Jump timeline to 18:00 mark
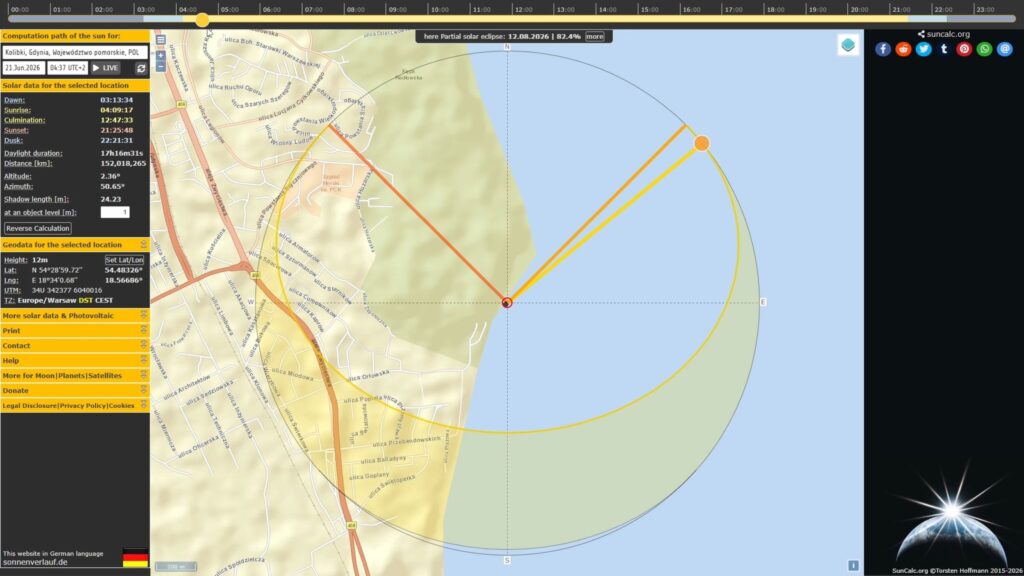 (775, 10)
